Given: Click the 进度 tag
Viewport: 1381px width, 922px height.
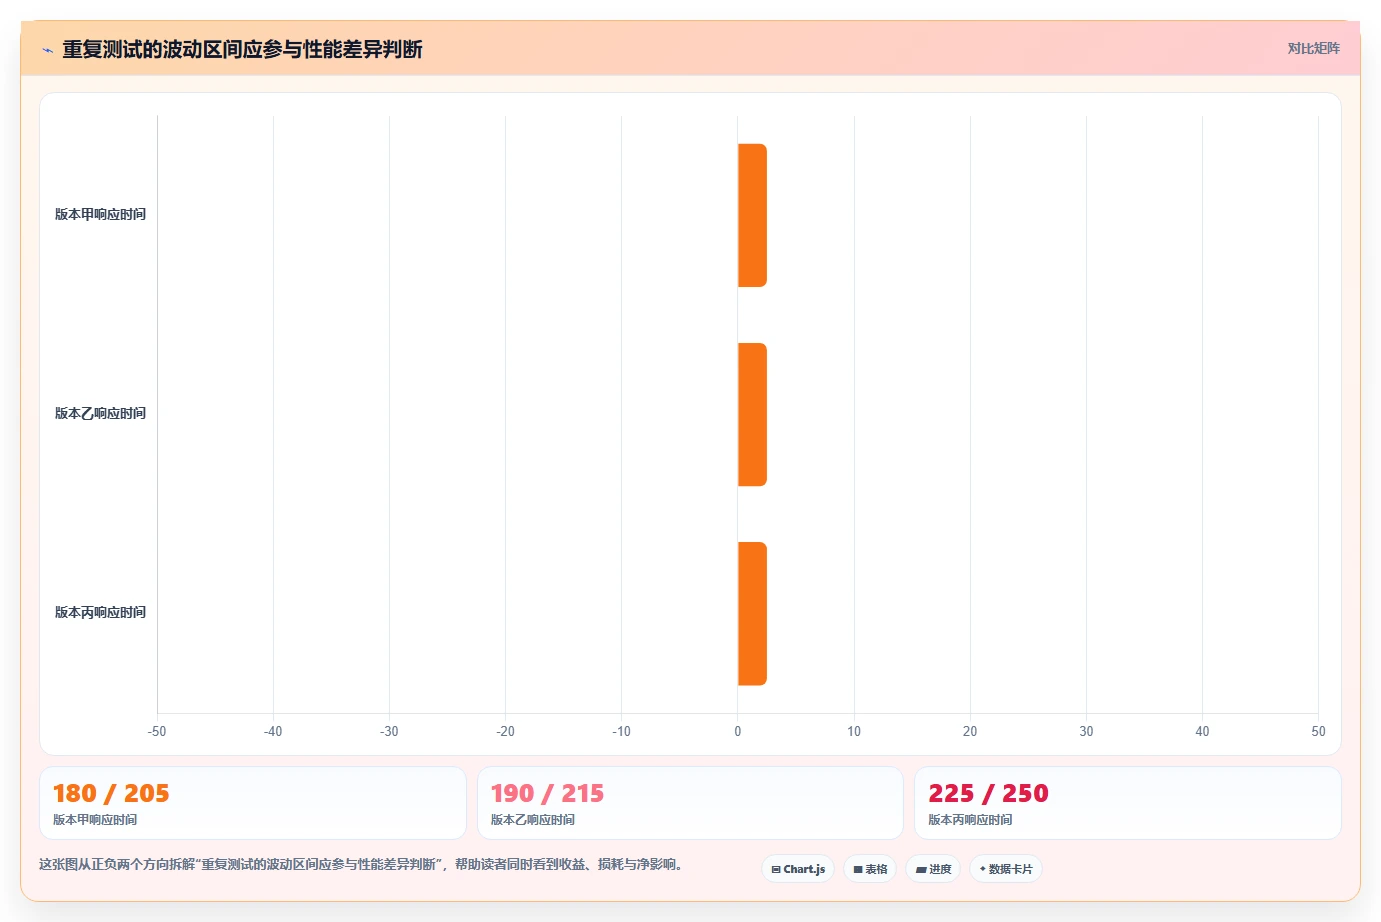Looking at the screenshot, I should [x=933, y=869].
